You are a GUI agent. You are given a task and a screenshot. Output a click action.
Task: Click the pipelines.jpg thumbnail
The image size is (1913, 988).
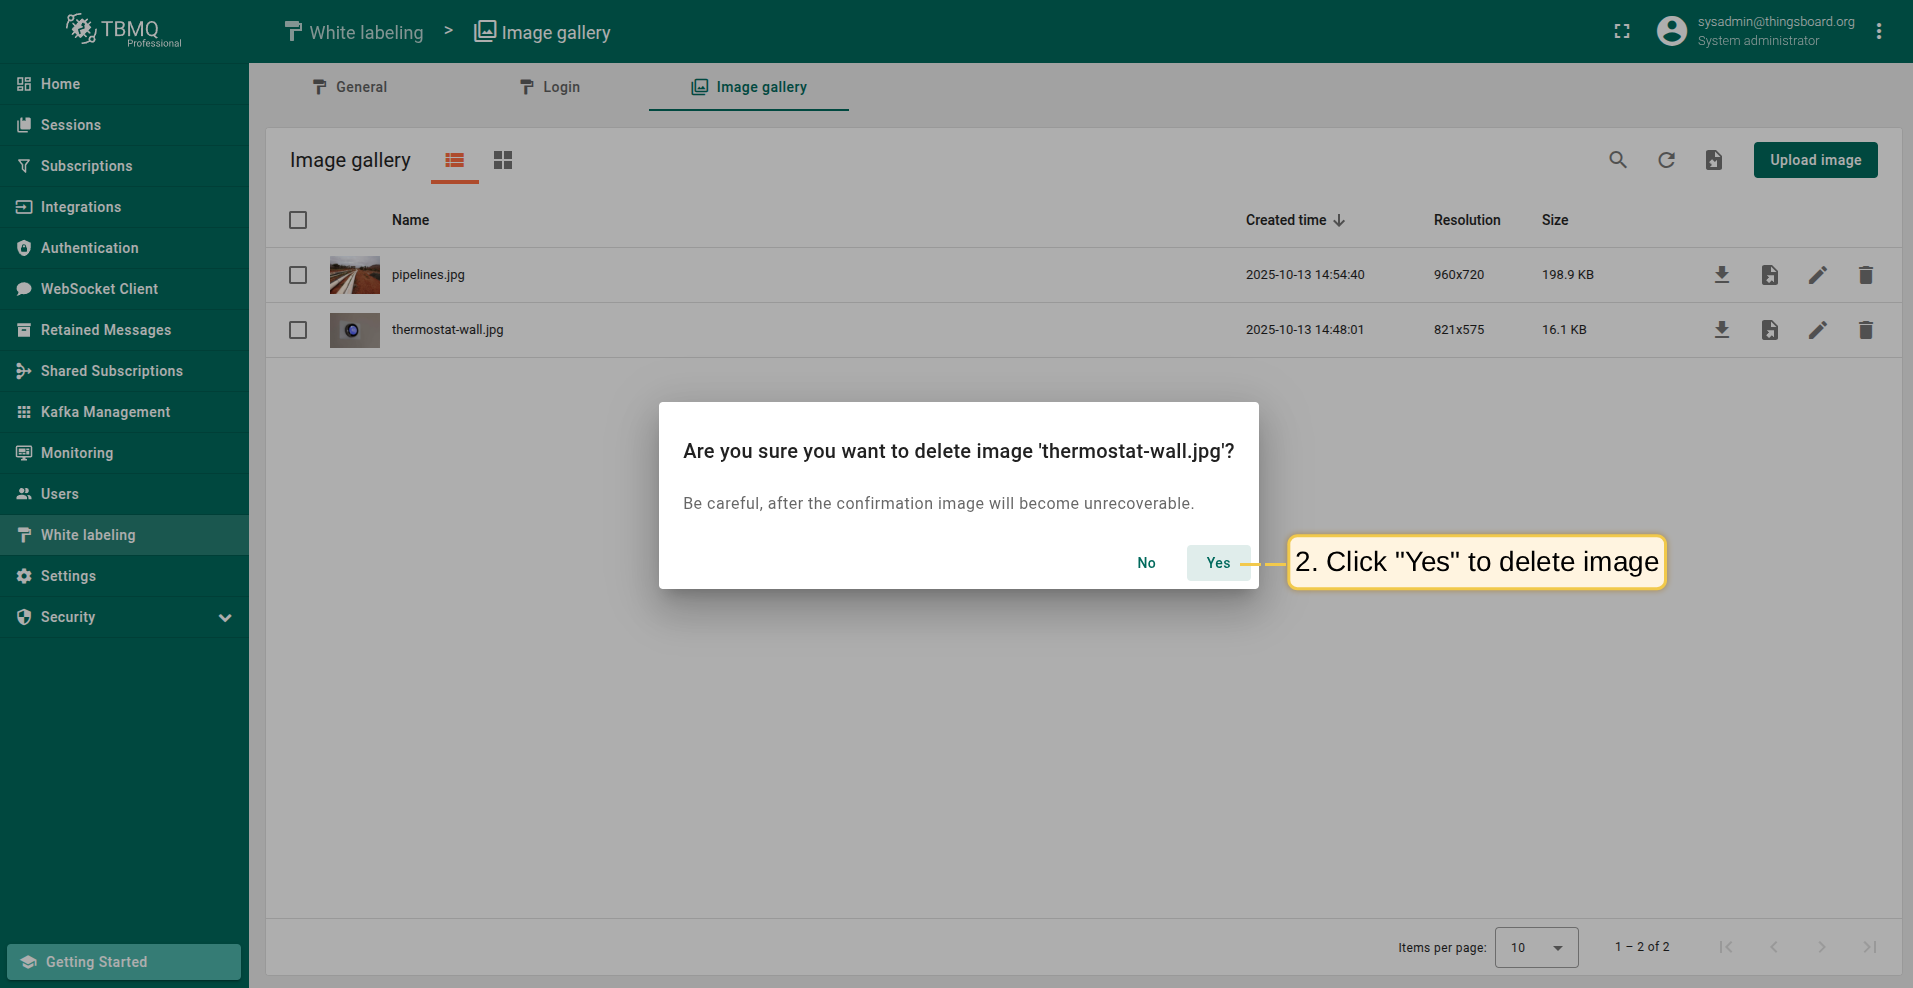pyautogui.click(x=355, y=275)
